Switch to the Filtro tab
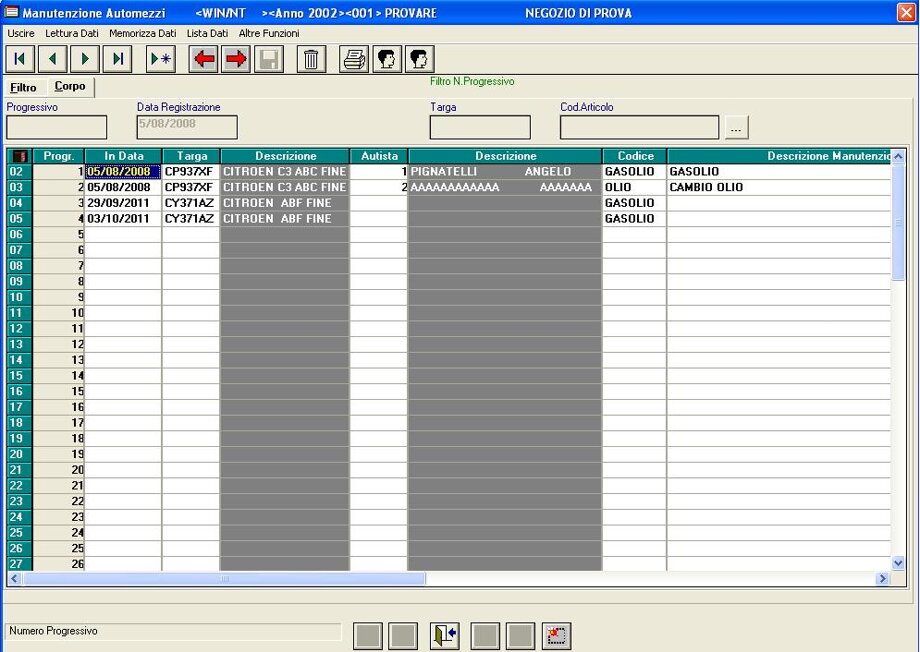This screenshot has height=652, width=920. [x=23, y=88]
